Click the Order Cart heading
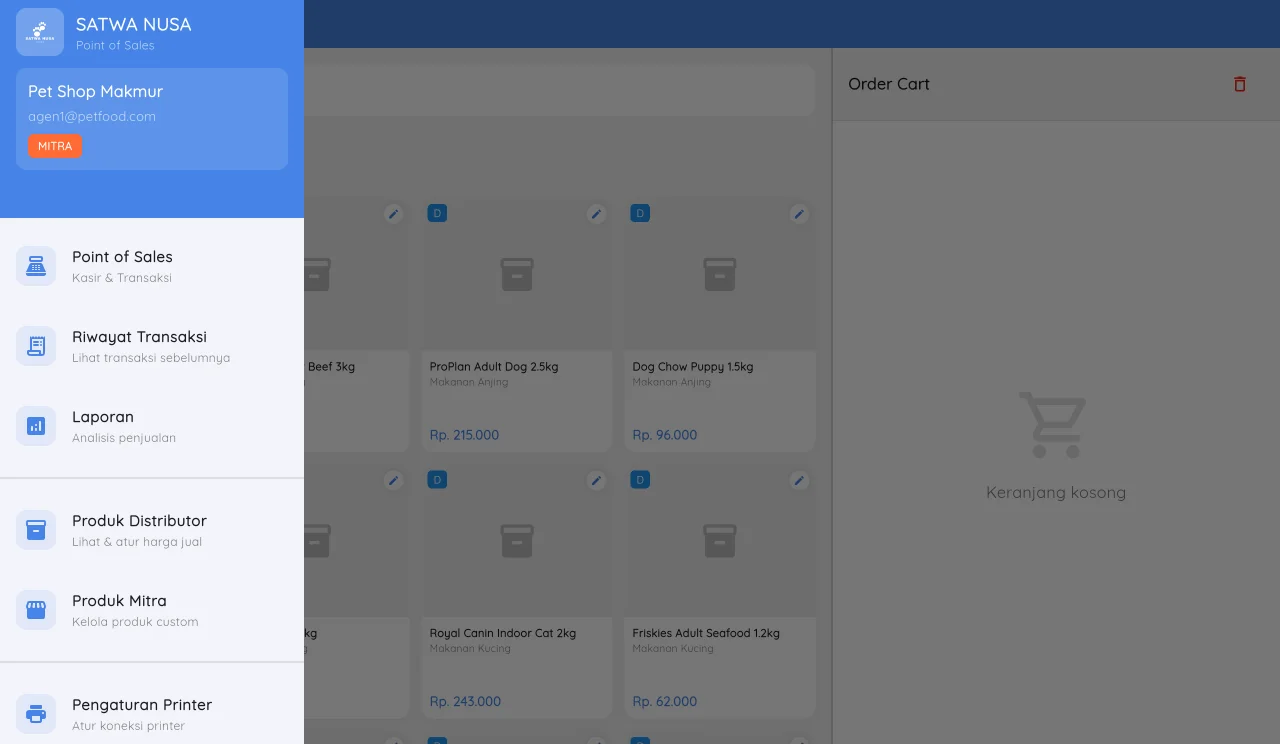This screenshot has width=1280, height=744. click(889, 84)
